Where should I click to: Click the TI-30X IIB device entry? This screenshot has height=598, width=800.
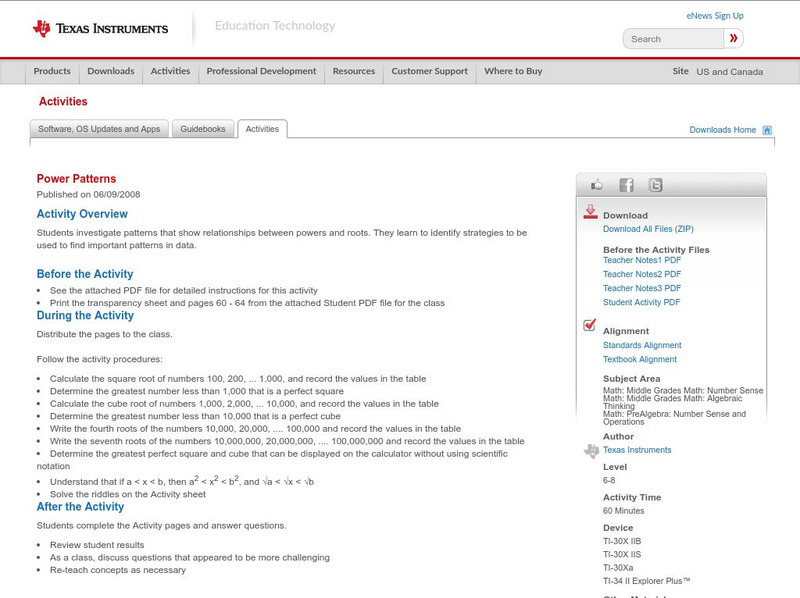point(622,541)
